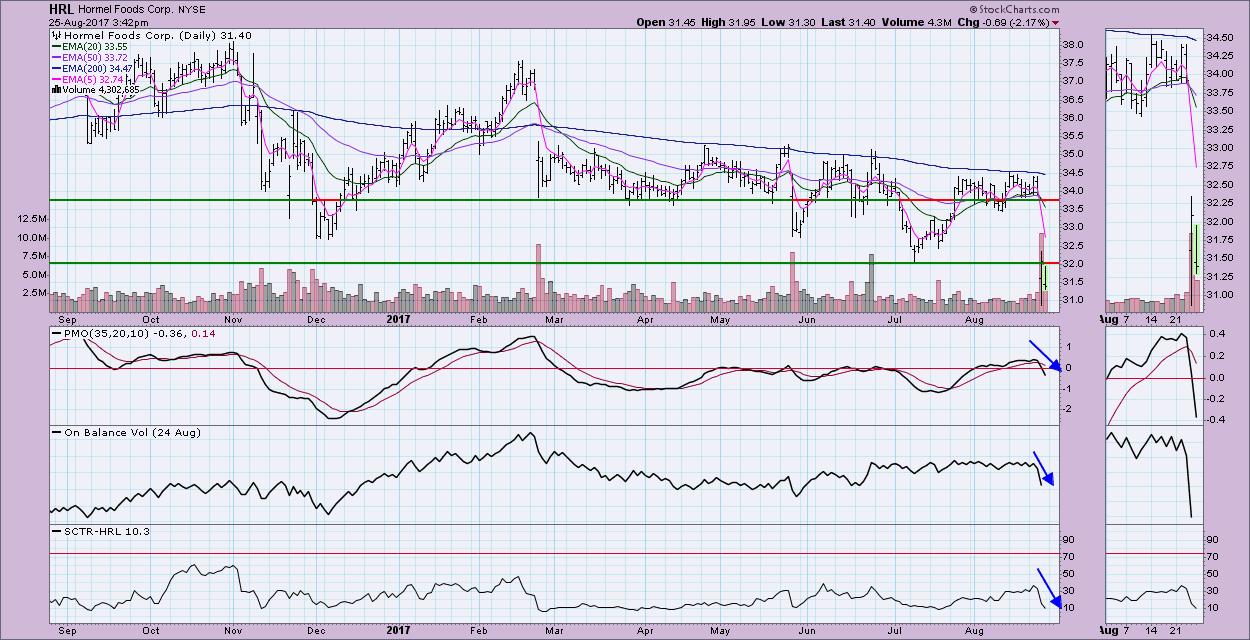The height and width of the screenshot is (640, 1250).
Task: Click the zoomed PMO thumbnail on the right
Action: click(x=1151, y=373)
